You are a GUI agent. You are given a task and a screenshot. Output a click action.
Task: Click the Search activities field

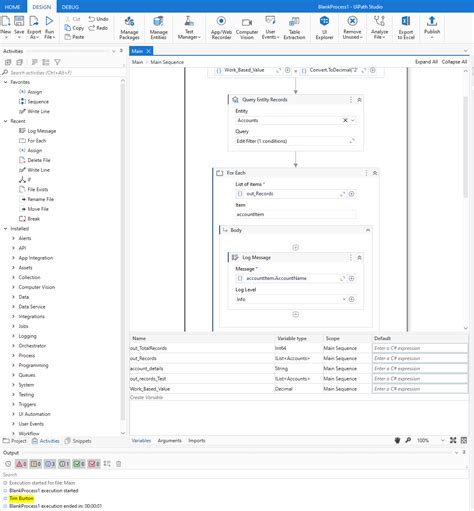point(63,72)
